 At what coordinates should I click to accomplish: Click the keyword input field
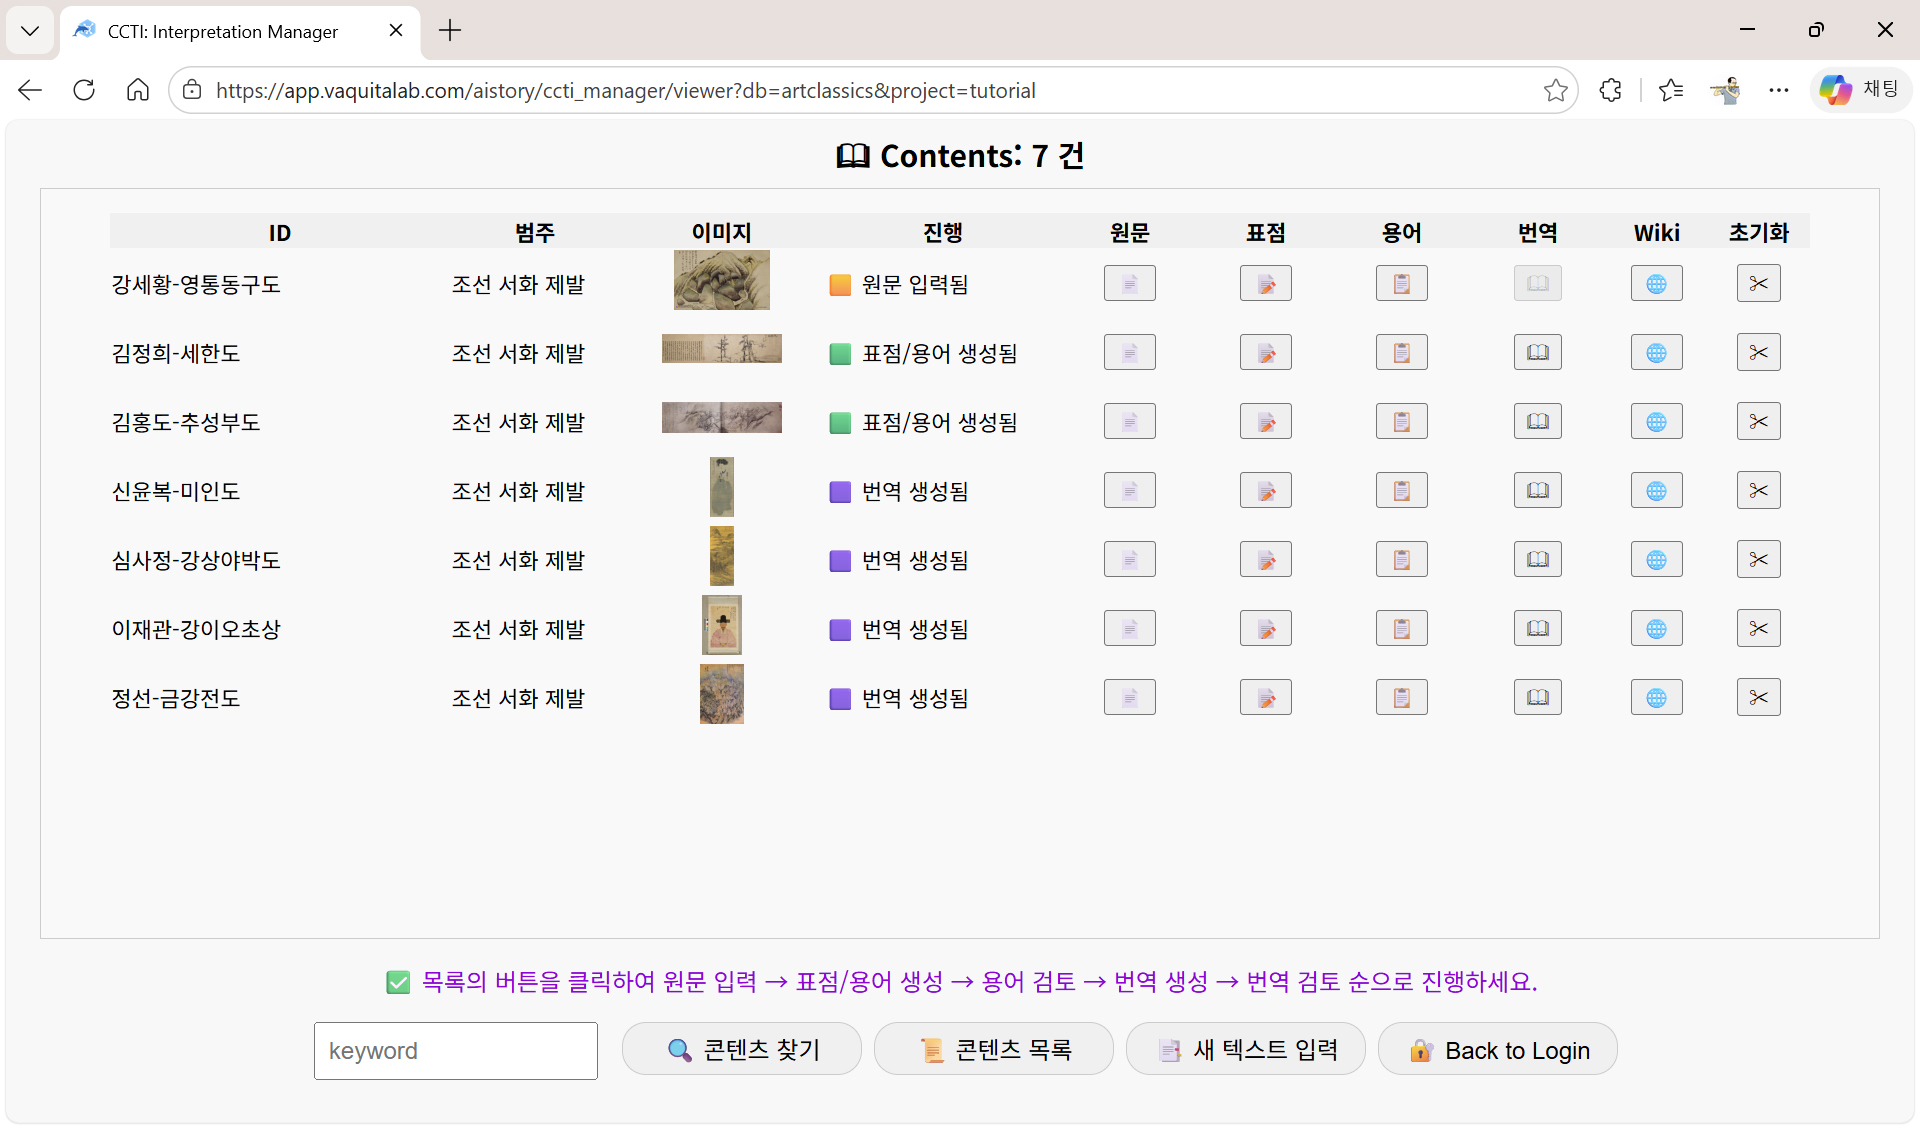click(x=455, y=1050)
